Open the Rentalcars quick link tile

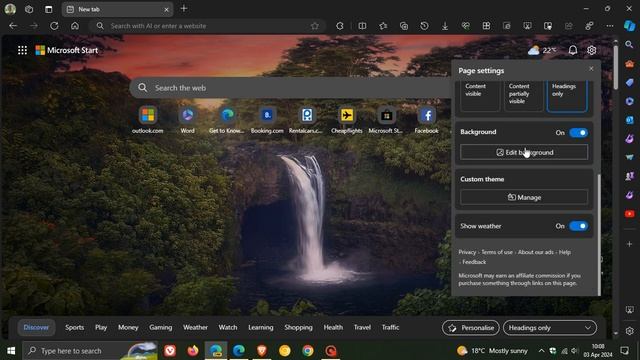(307, 120)
